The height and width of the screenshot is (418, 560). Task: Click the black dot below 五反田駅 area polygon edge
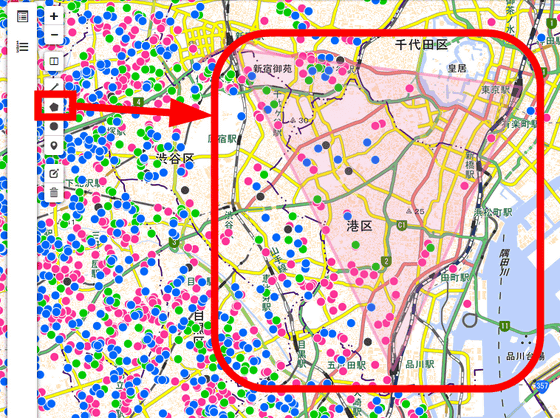click(x=368, y=342)
